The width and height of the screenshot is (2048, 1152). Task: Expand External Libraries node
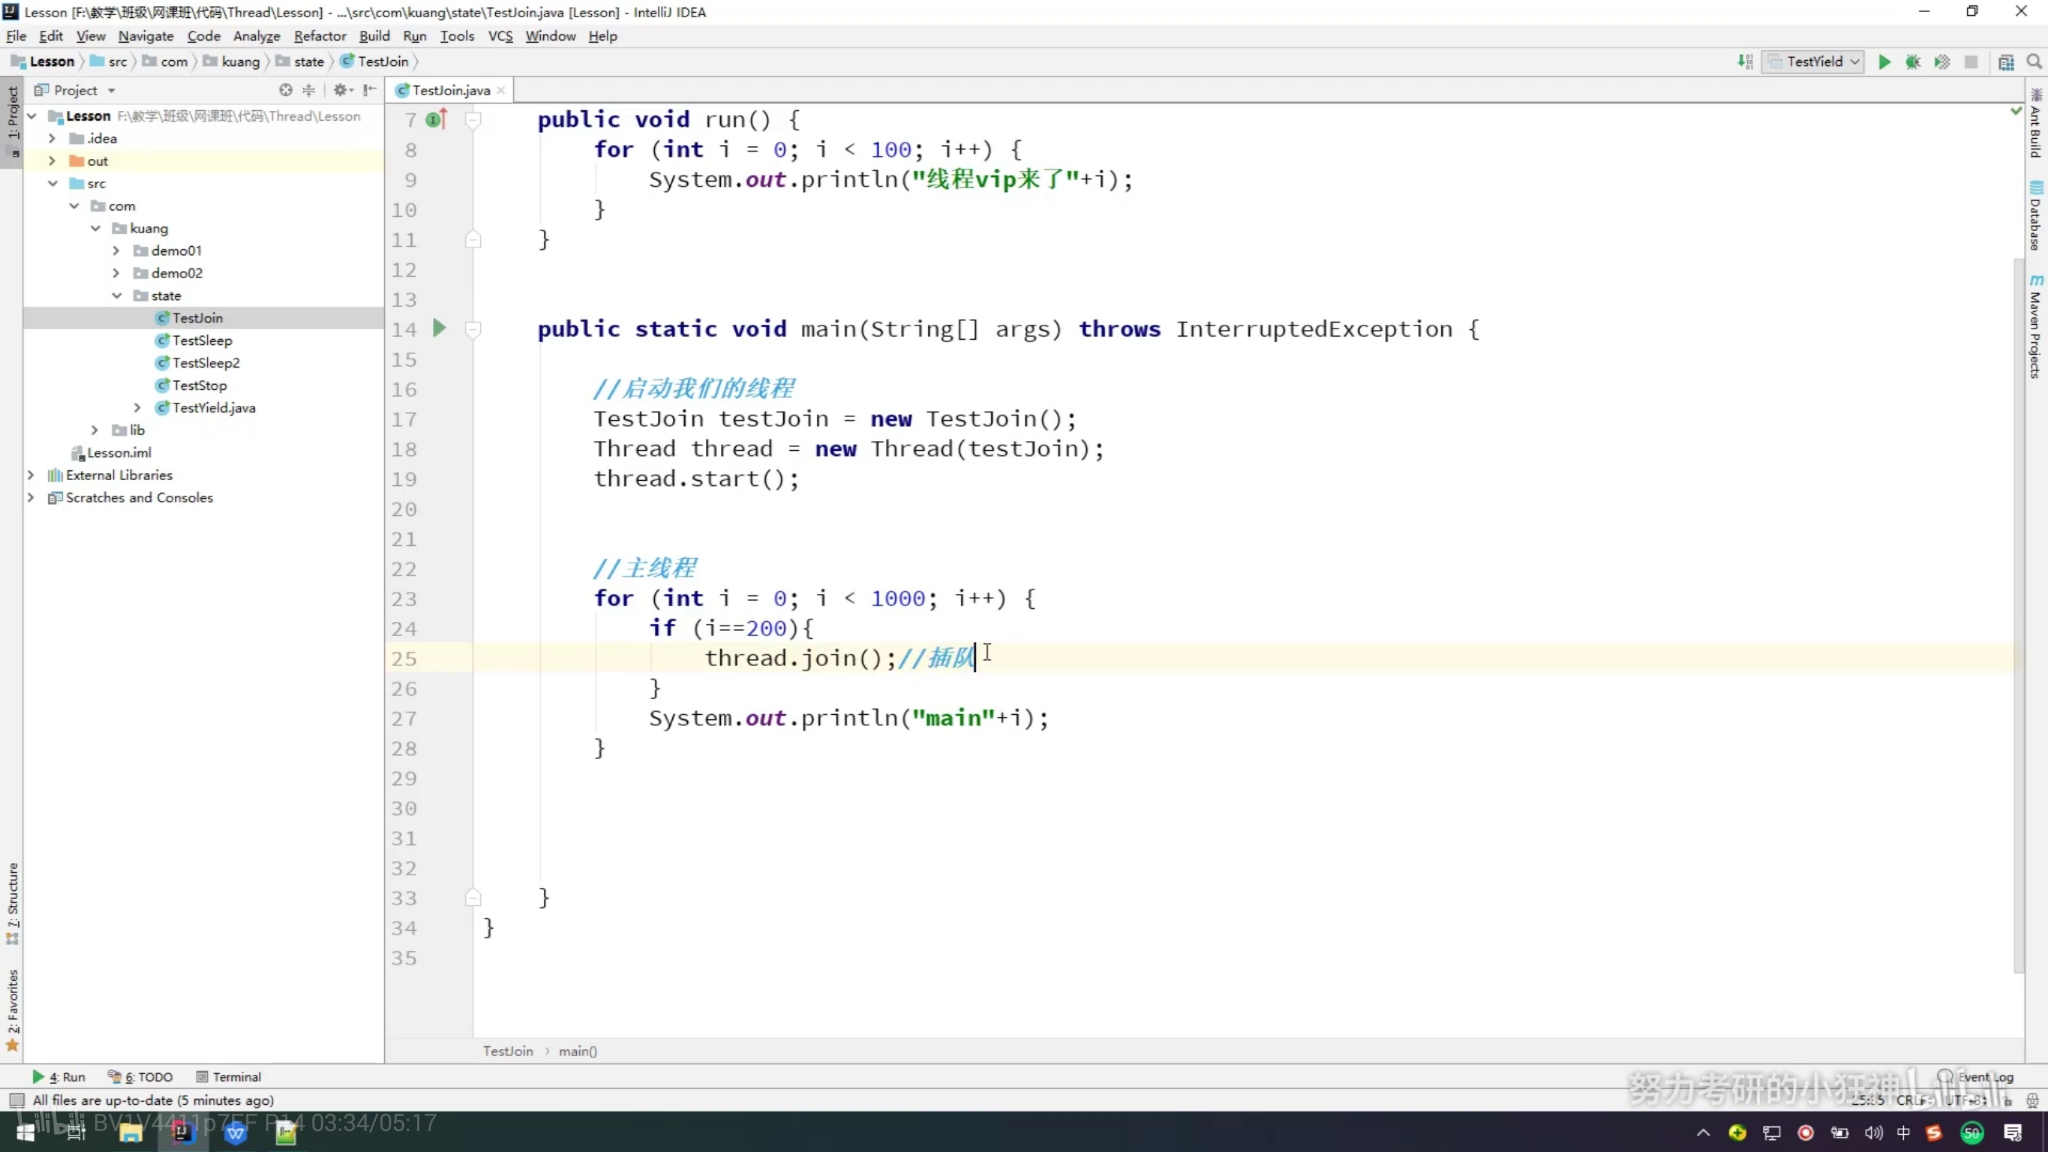(32, 475)
